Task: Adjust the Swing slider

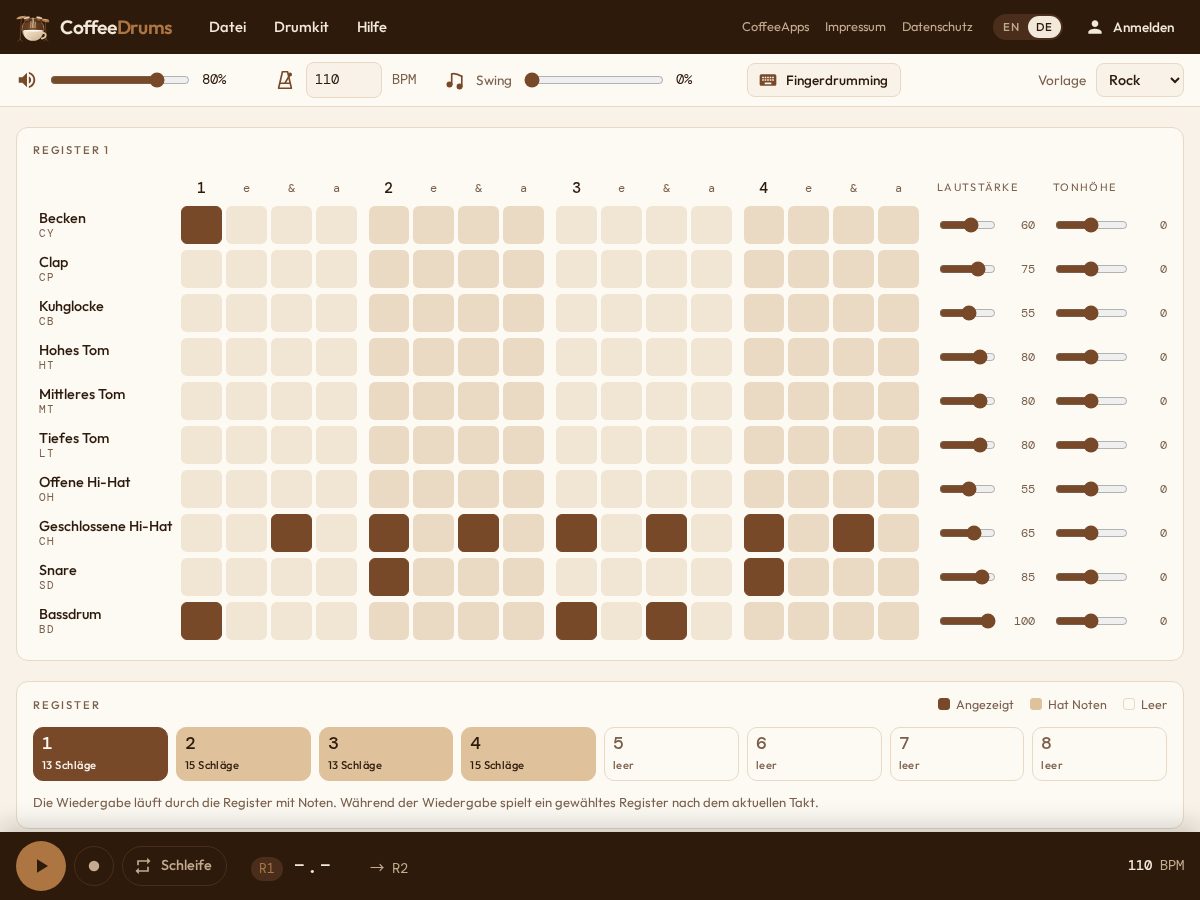Action: [594, 80]
